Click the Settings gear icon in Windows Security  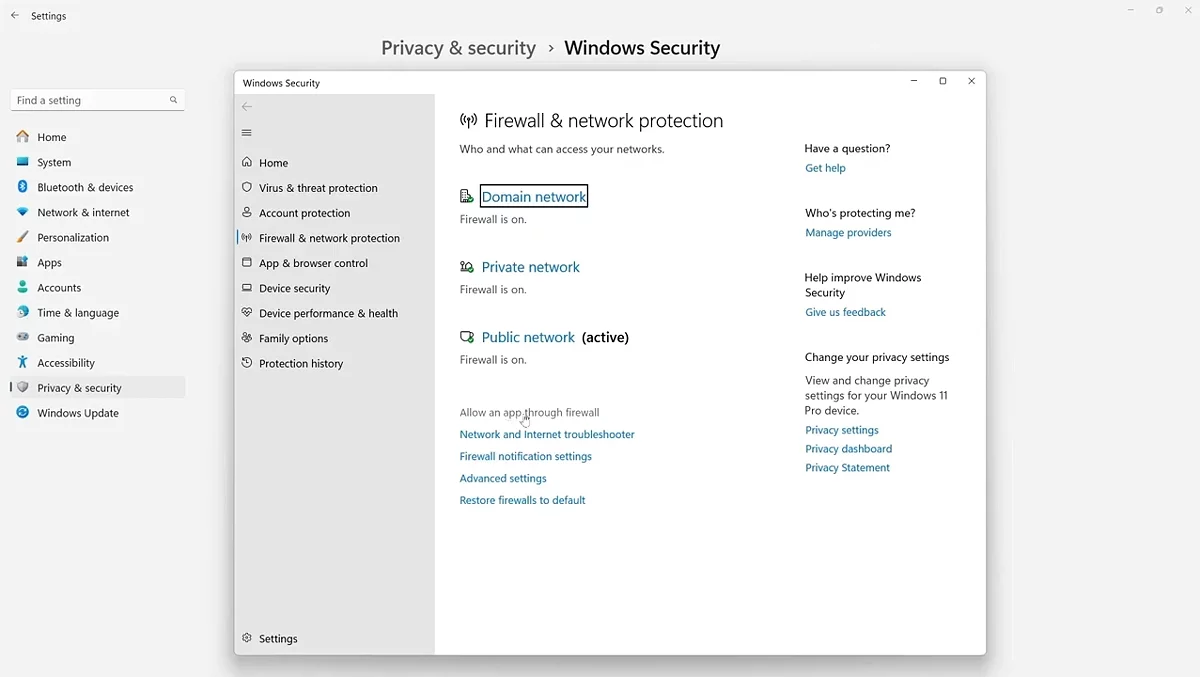247,638
